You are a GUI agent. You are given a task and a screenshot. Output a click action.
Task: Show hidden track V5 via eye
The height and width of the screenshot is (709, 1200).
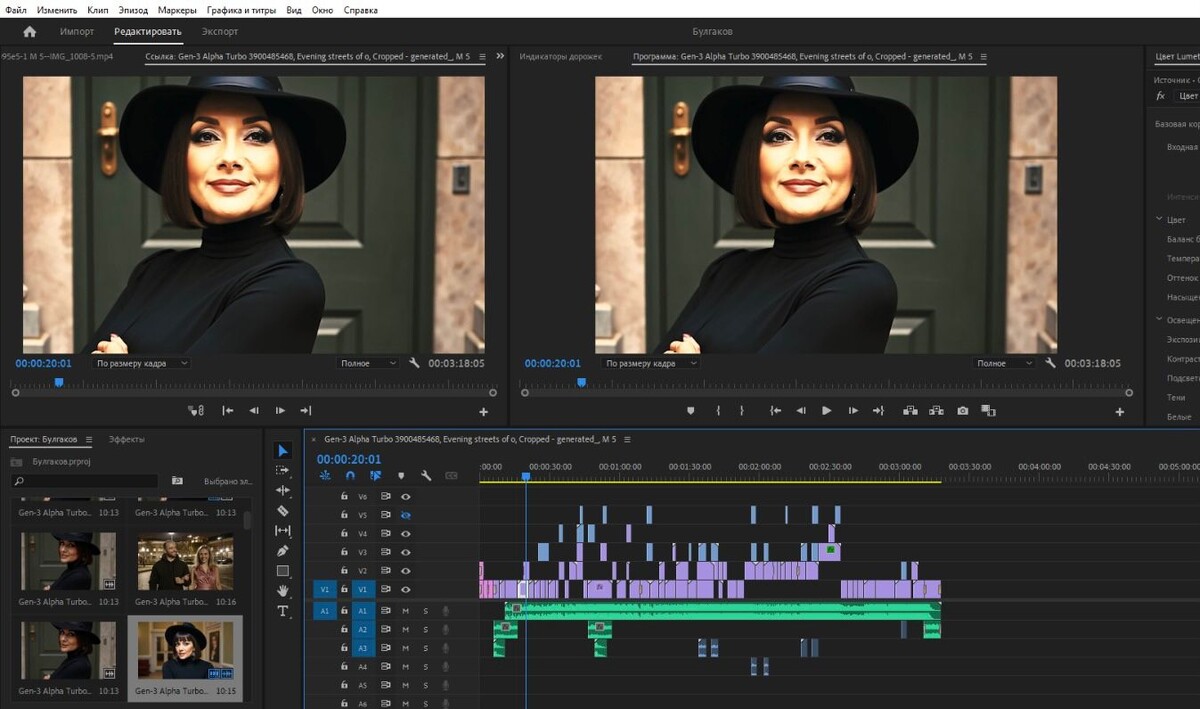[x=406, y=515]
